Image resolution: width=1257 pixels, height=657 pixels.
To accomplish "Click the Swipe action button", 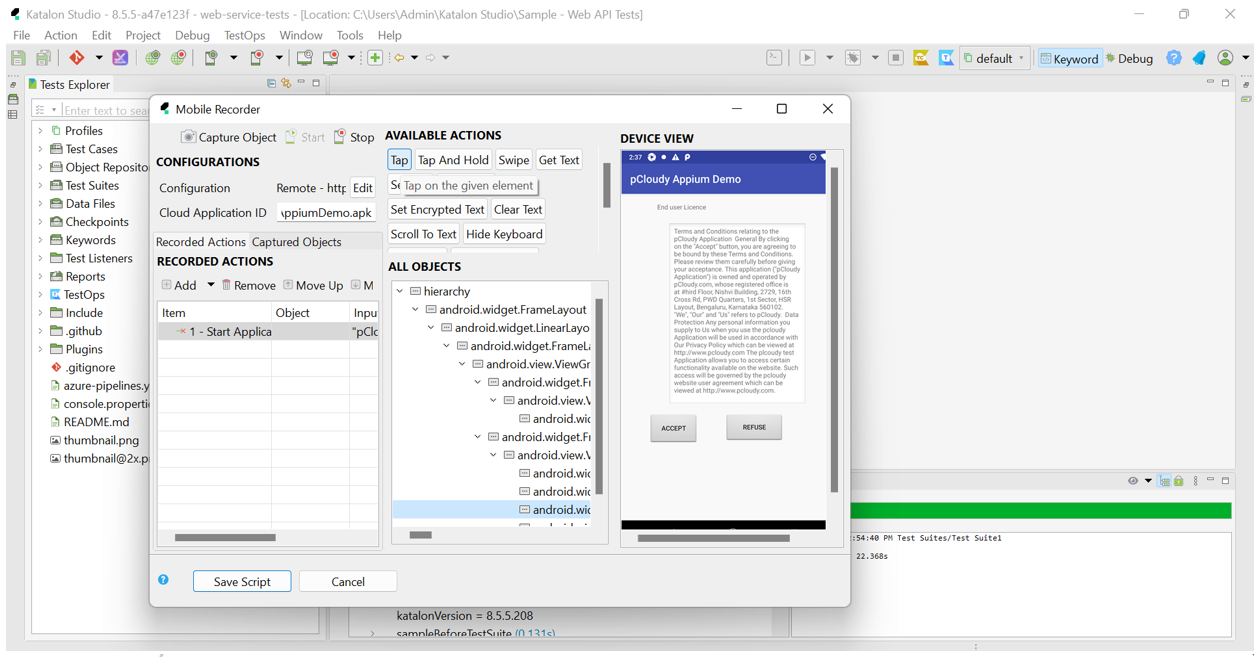I will 513,160.
